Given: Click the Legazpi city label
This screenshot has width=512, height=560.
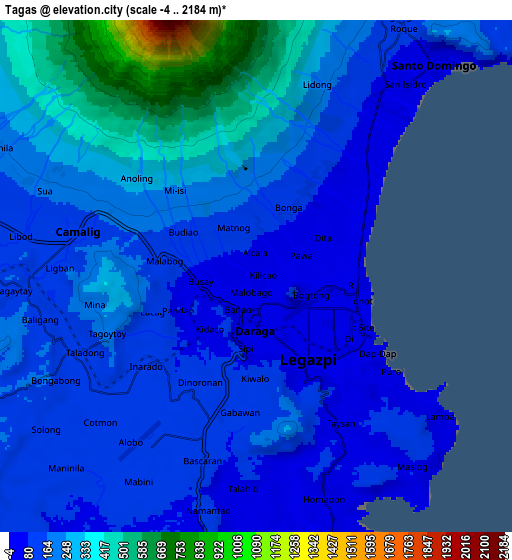Looking at the screenshot, I should click(308, 360).
